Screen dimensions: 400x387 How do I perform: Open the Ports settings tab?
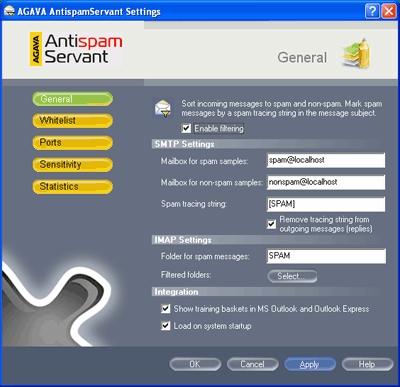73,143
